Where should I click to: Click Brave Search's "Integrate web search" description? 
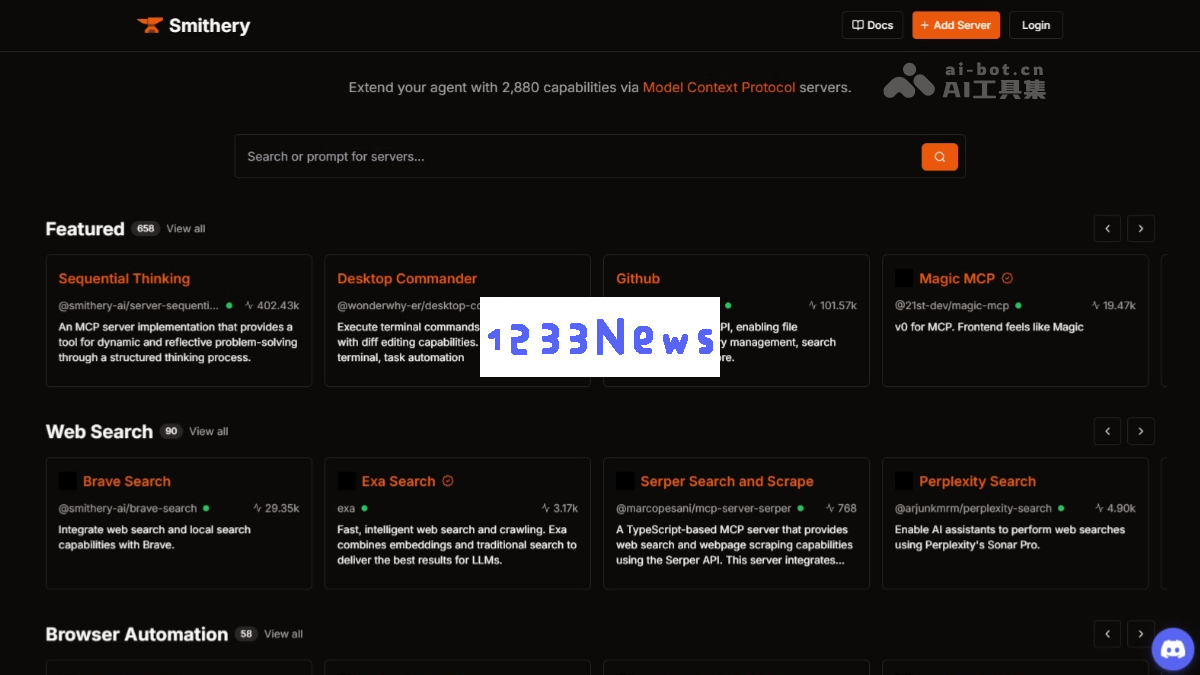tap(155, 537)
